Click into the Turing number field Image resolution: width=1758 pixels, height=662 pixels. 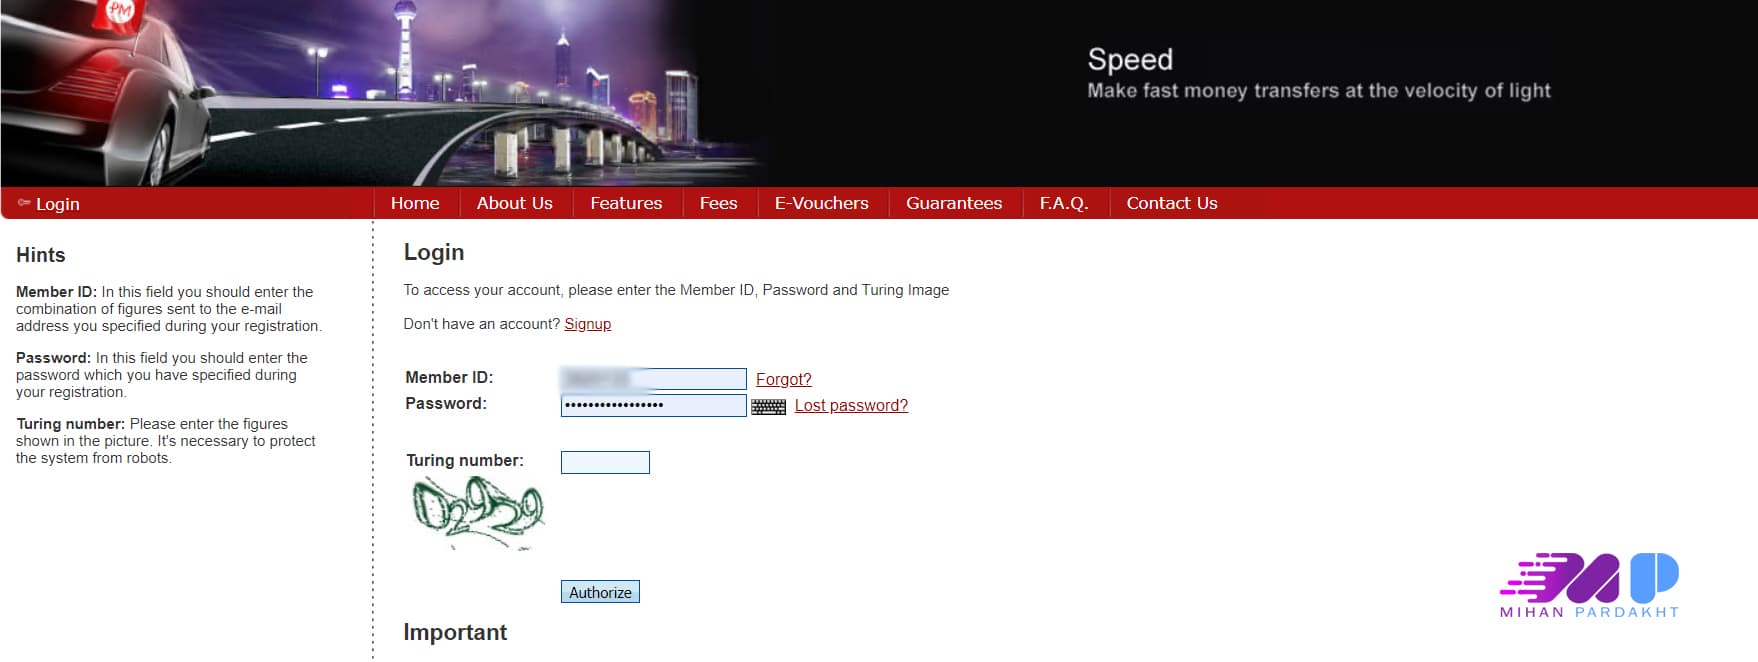[x=605, y=462]
